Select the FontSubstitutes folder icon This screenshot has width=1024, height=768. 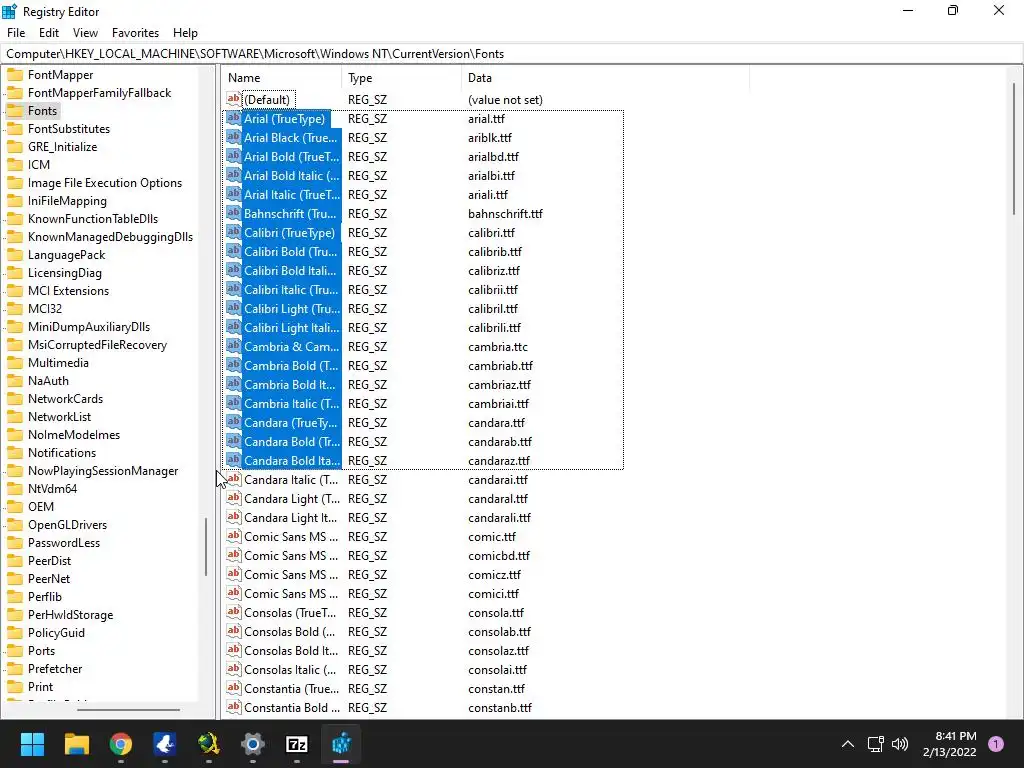click(x=15, y=129)
